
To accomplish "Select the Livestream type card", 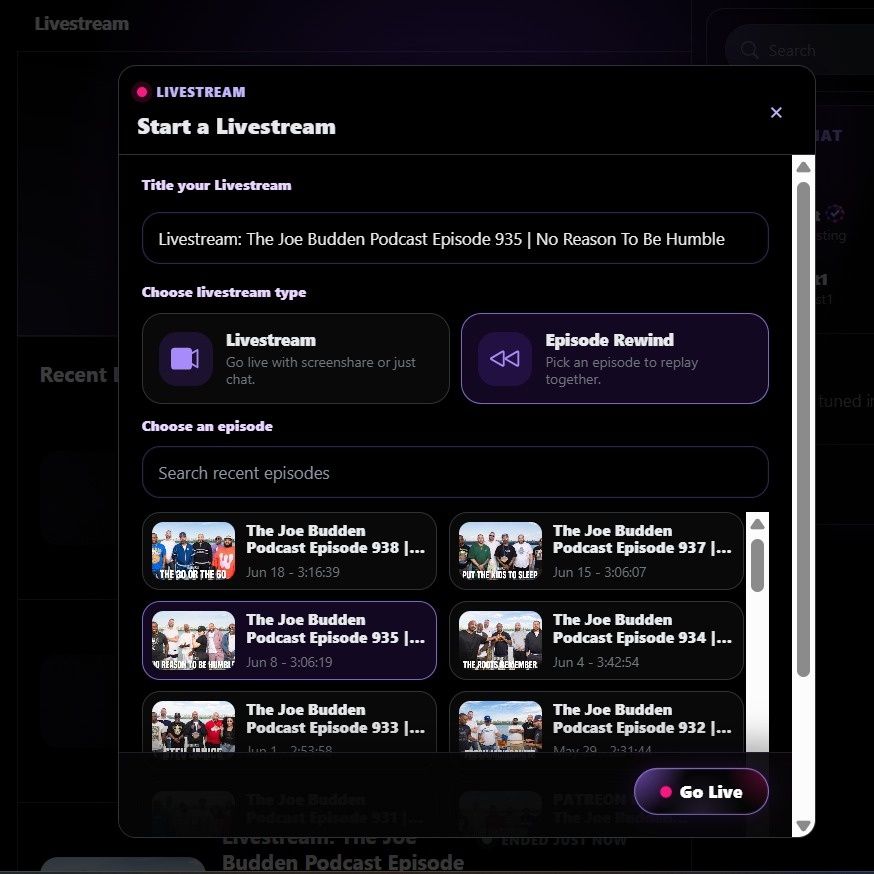I will click(x=295, y=358).
